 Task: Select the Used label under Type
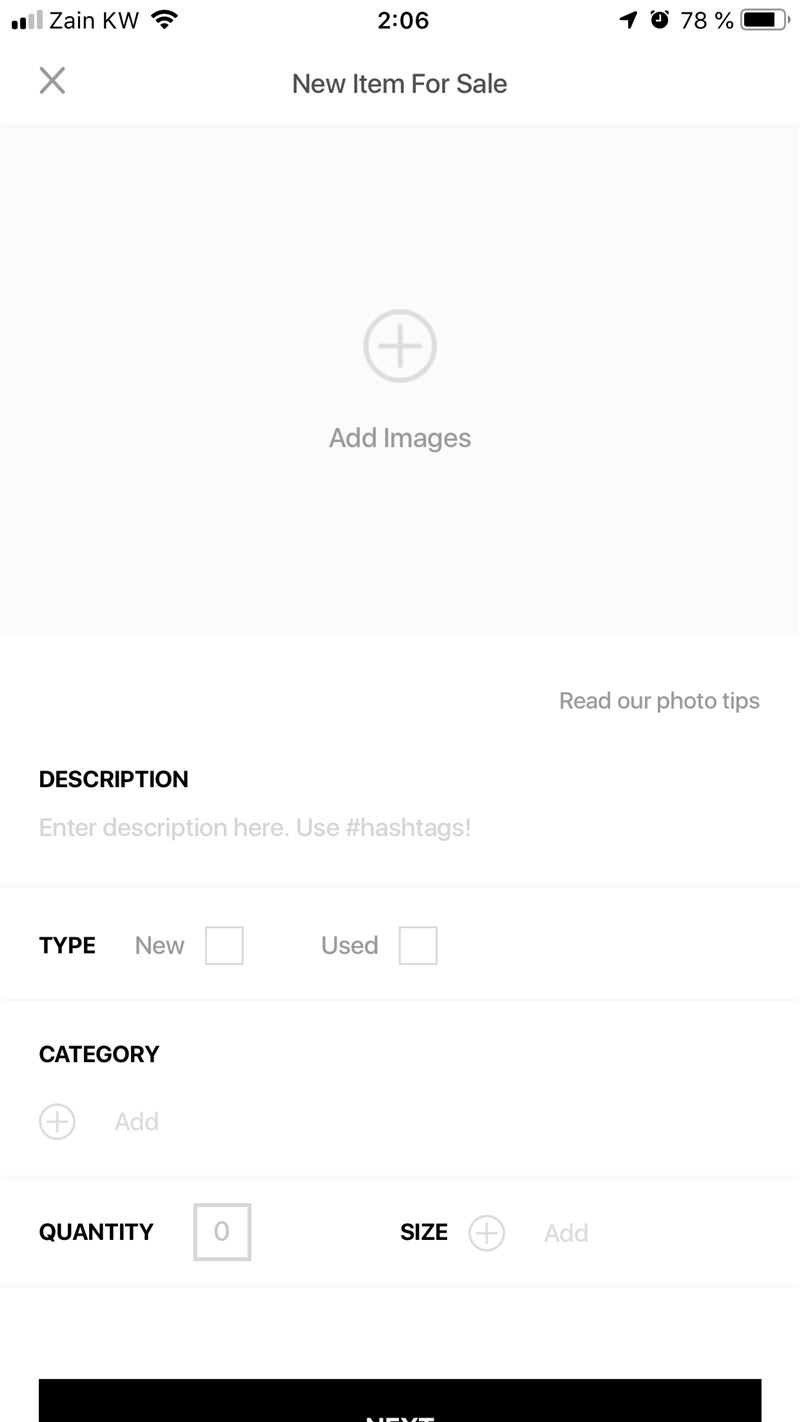[350, 946]
